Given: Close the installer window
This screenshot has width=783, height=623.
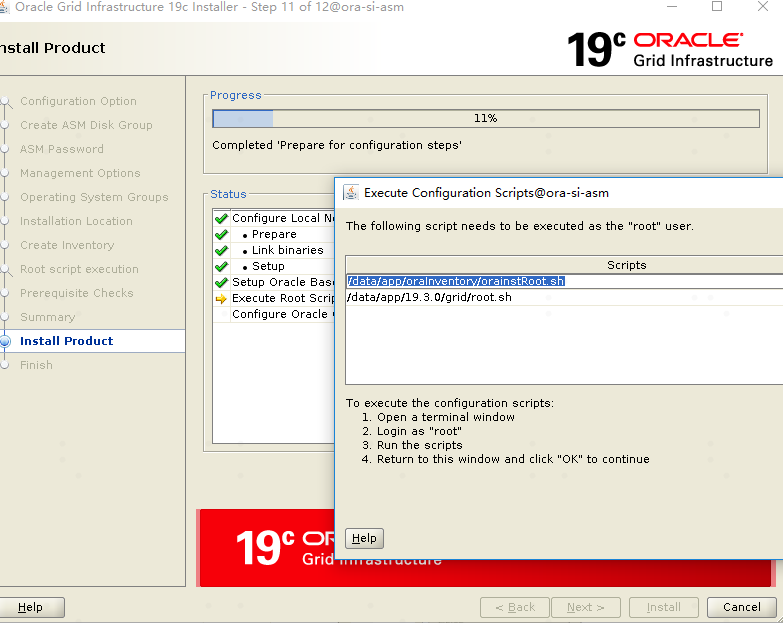Looking at the screenshot, I should [x=763, y=6].
